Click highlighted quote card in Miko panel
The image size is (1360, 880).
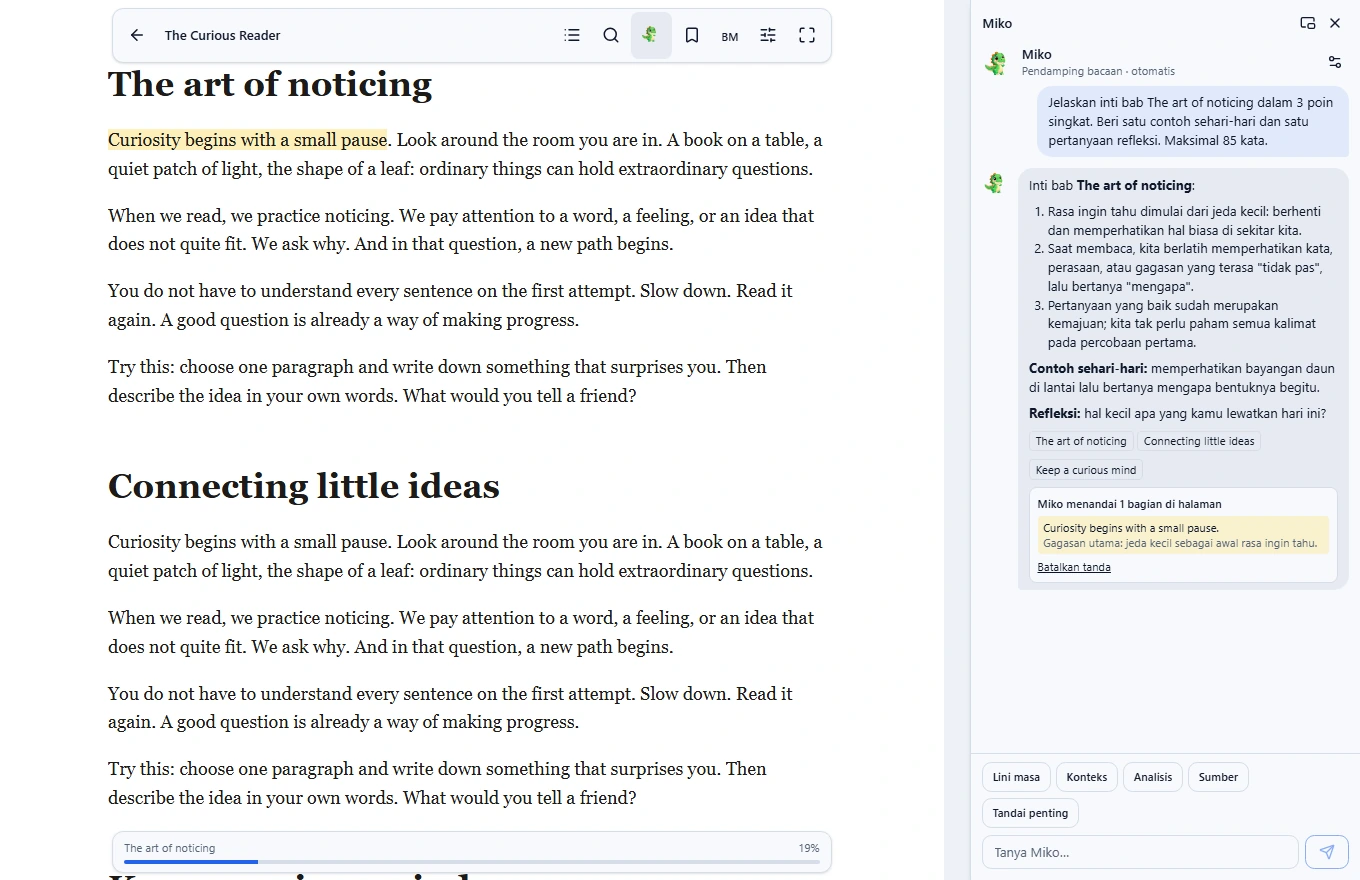tap(1183, 535)
